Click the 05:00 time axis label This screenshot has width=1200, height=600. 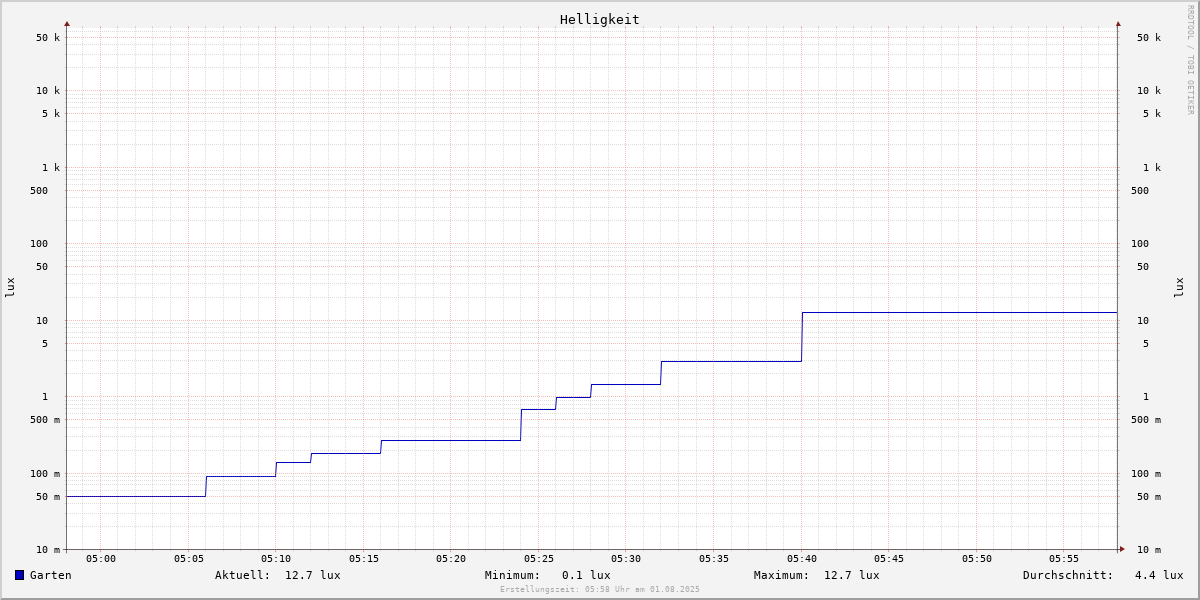pos(101,558)
